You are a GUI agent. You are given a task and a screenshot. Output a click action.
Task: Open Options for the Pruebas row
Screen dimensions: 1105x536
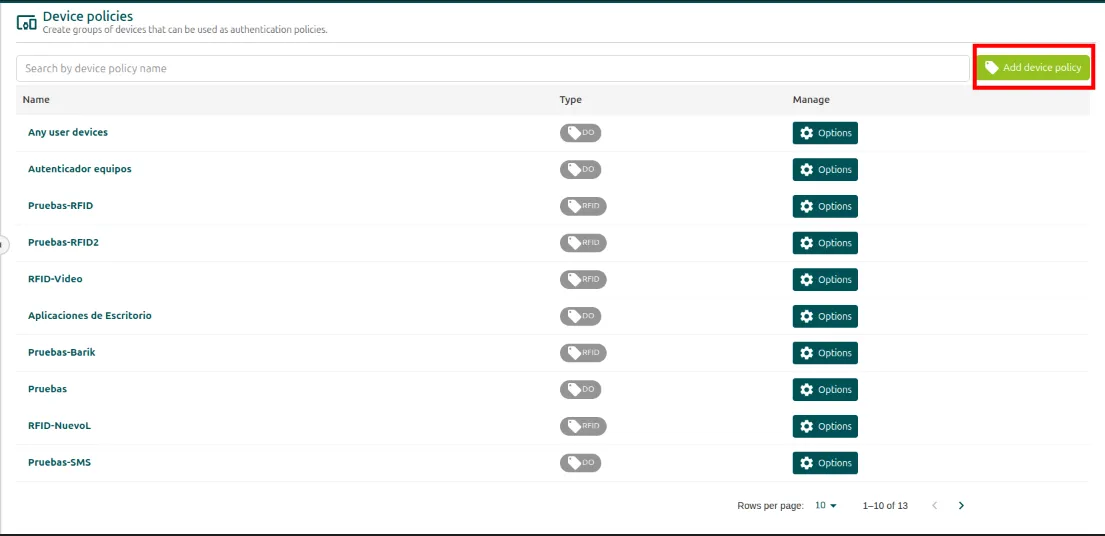coord(825,389)
